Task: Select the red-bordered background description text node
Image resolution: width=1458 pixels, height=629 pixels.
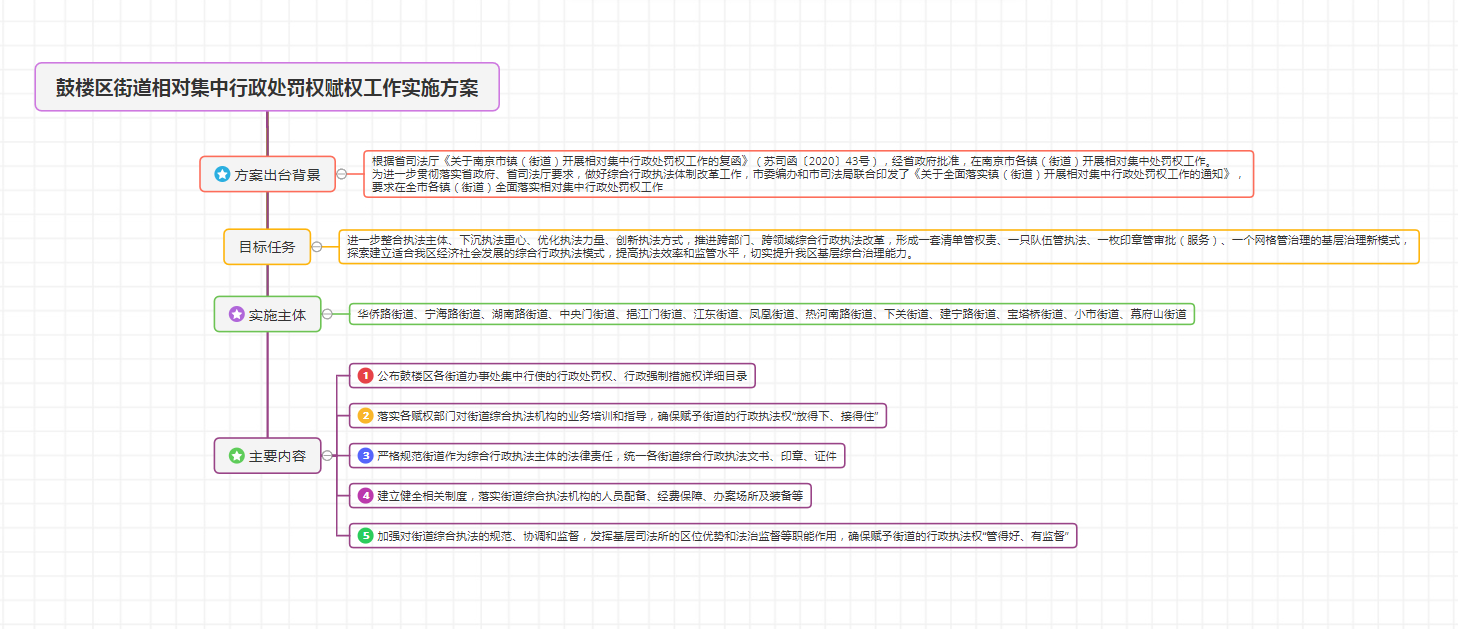Action: 808,174
